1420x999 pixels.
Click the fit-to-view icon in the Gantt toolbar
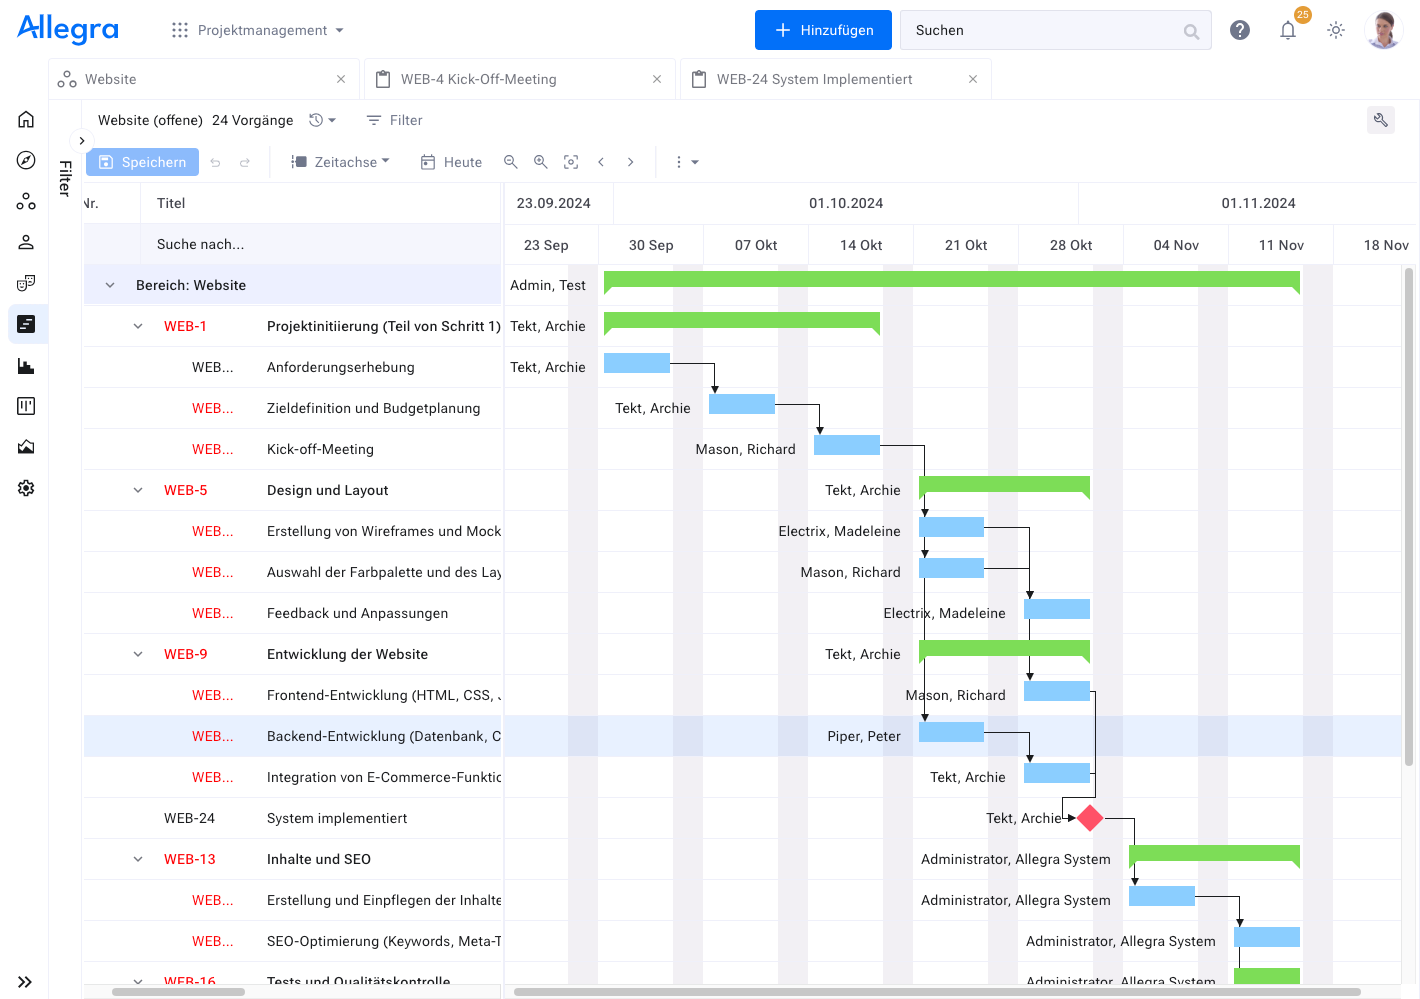pyautogui.click(x=571, y=161)
